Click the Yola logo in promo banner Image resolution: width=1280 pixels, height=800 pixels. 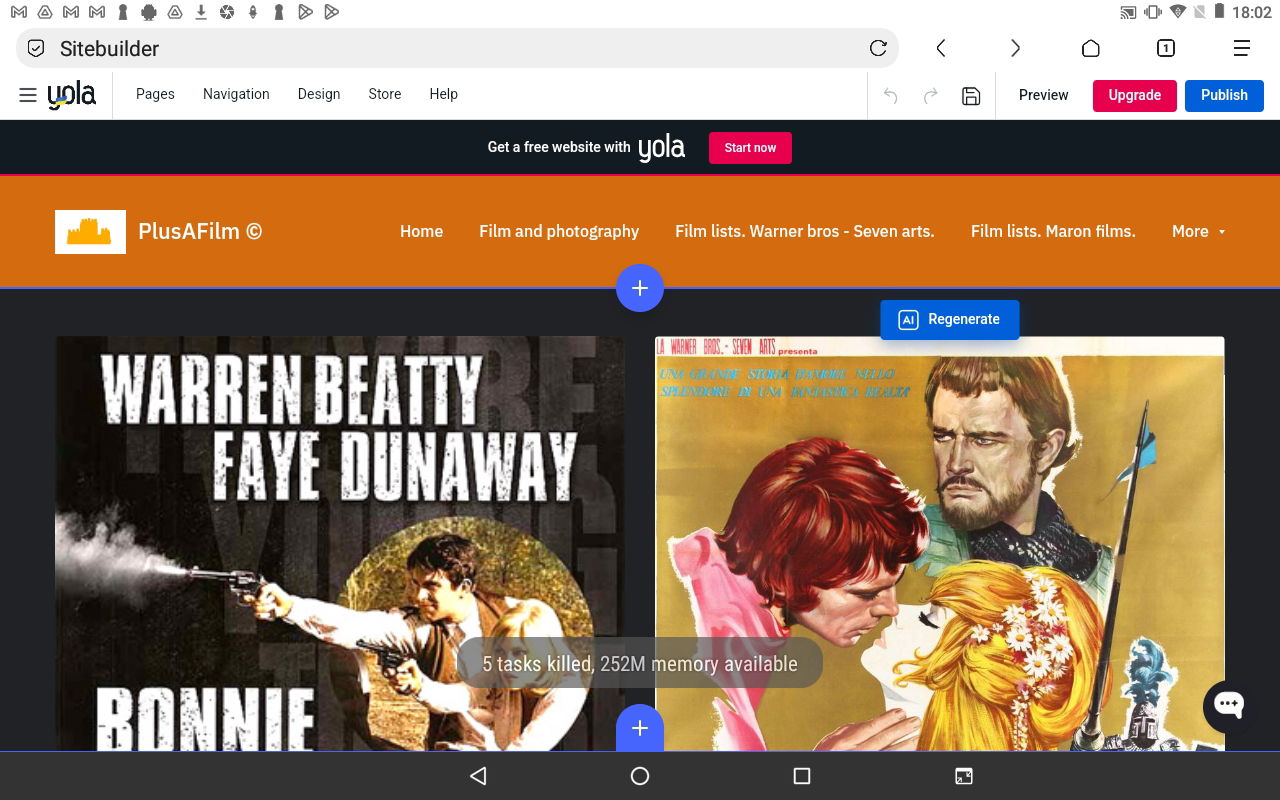662,148
